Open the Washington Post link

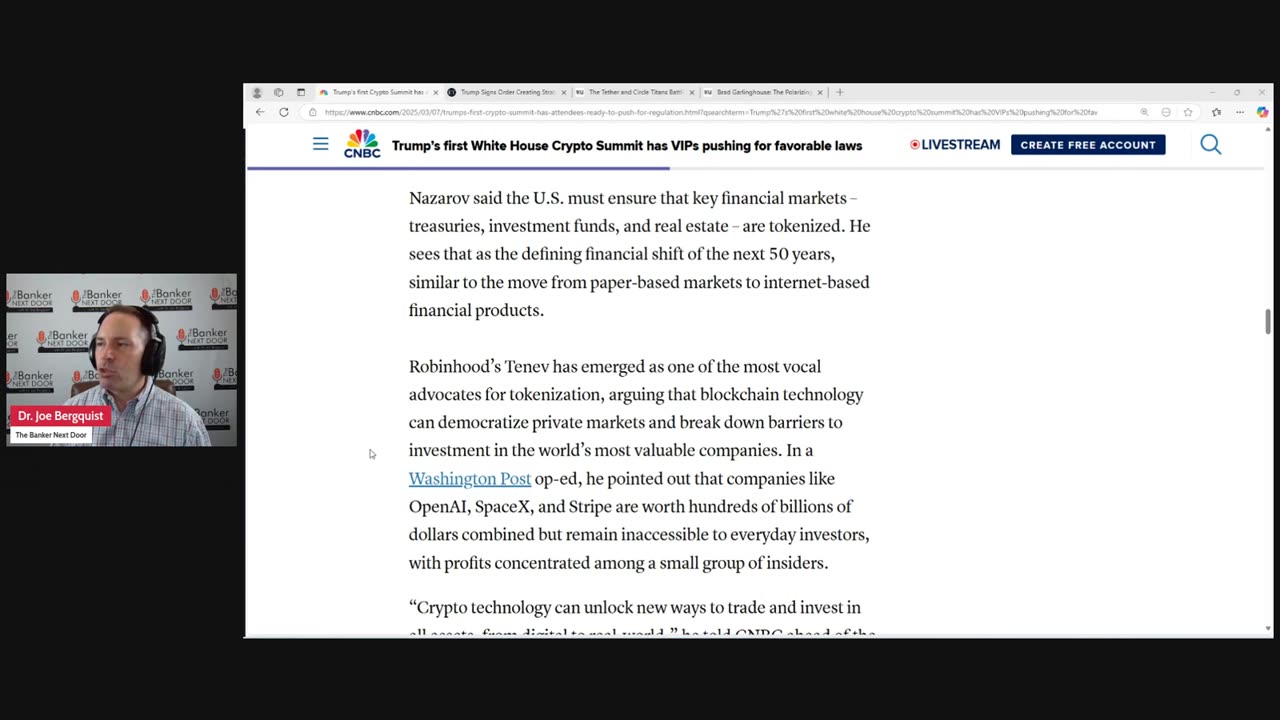click(469, 479)
